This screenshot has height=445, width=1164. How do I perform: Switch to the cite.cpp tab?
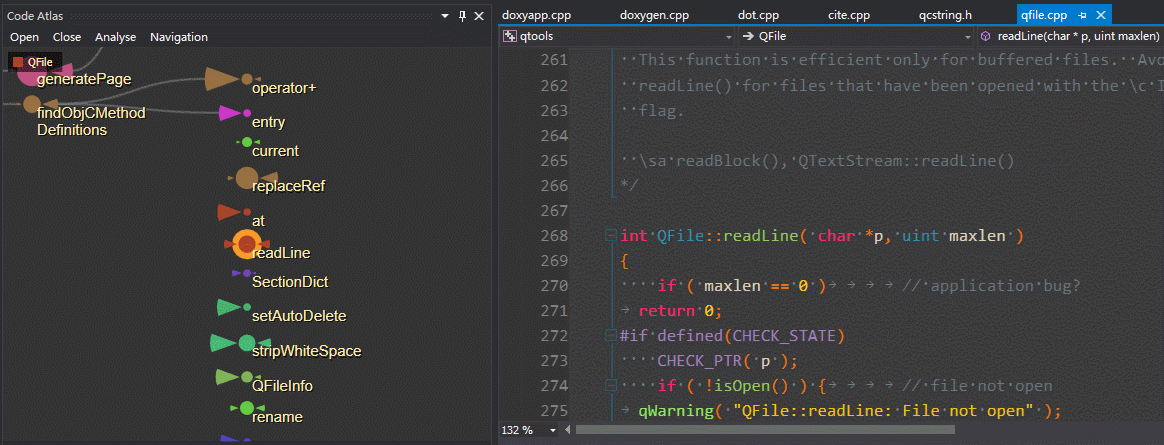pyautogui.click(x=849, y=15)
